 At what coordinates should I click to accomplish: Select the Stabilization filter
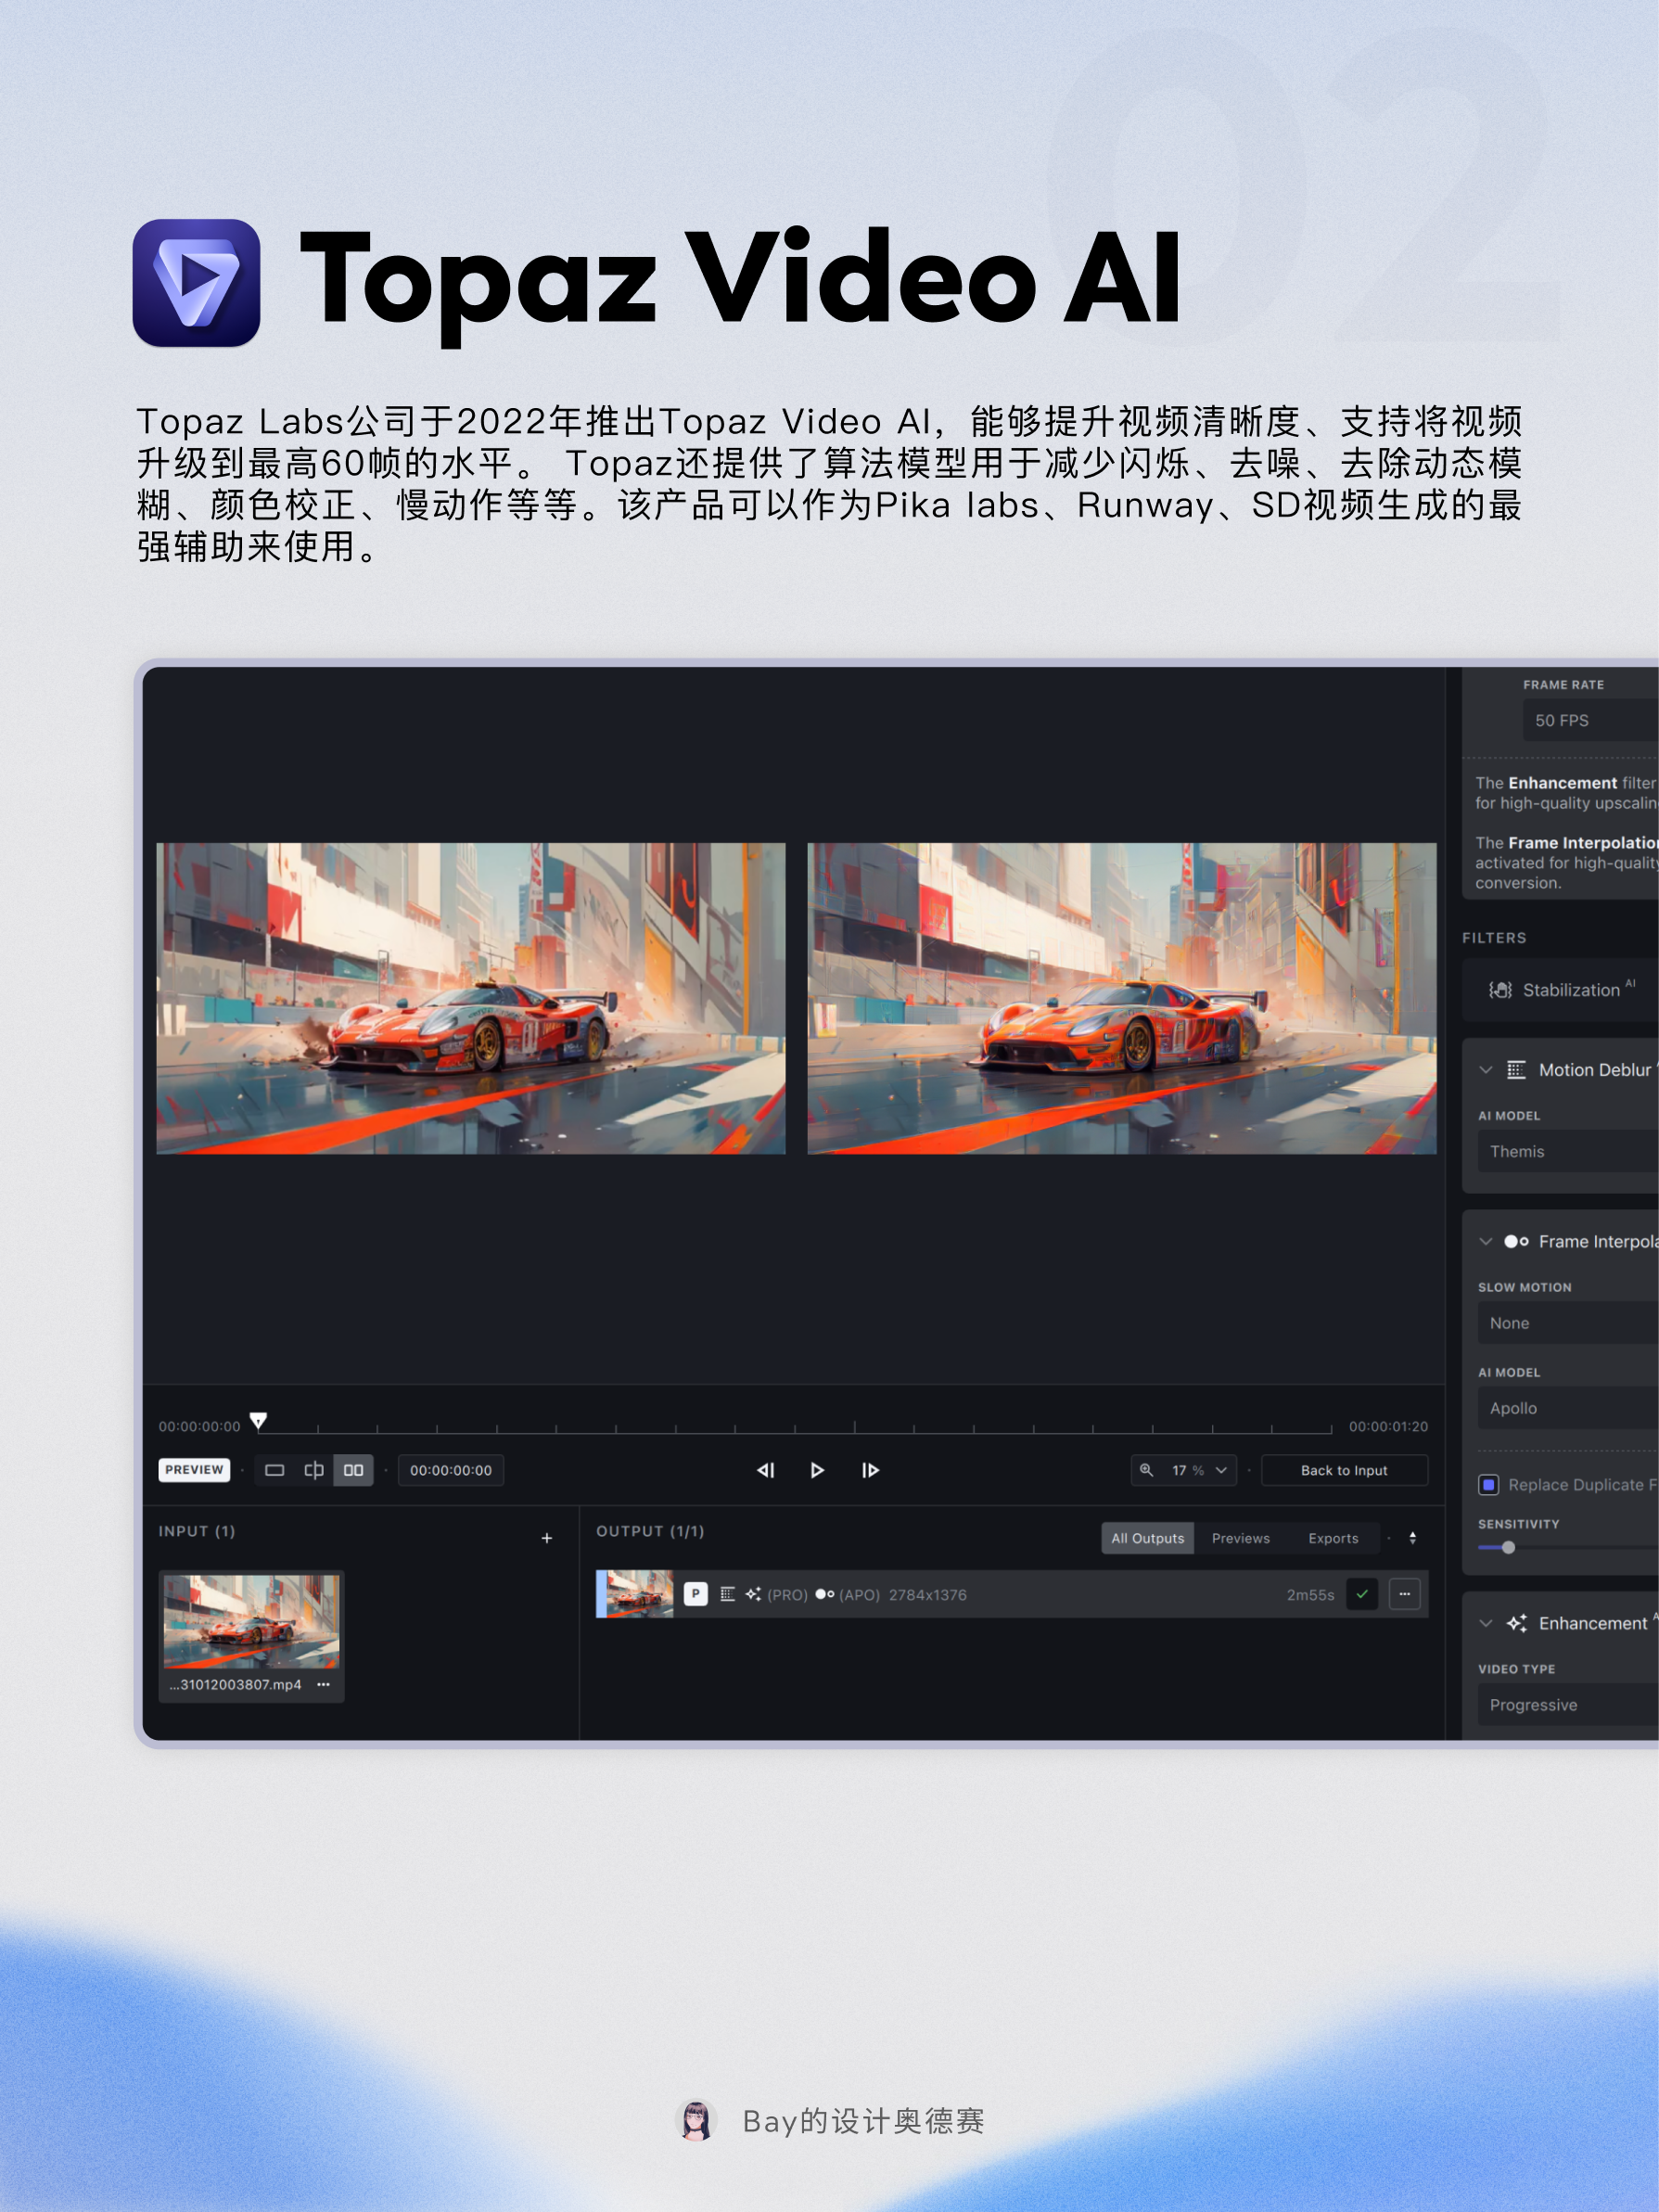pos(1560,990)
